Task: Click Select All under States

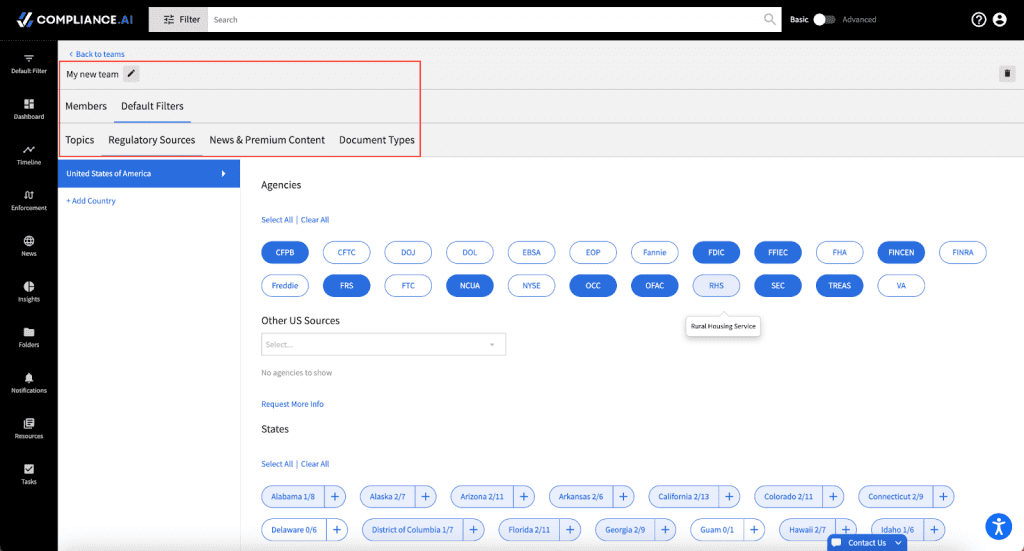Action: point(277,464)
